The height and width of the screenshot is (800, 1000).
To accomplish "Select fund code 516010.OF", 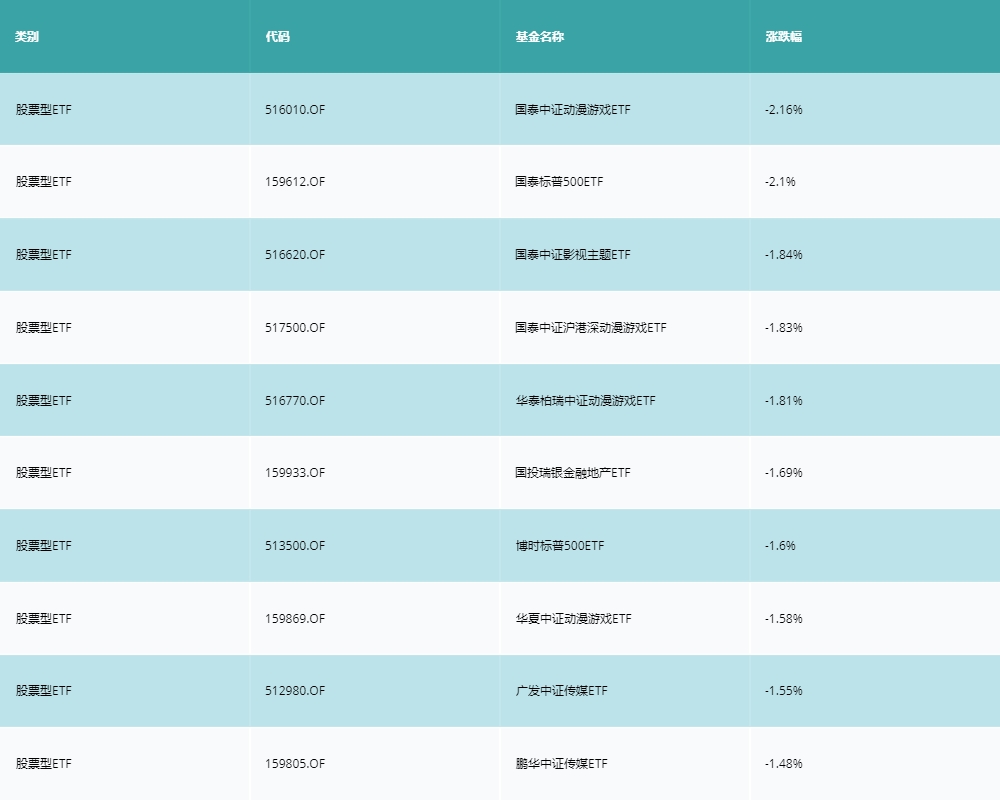I will click(x=295, y=110).
